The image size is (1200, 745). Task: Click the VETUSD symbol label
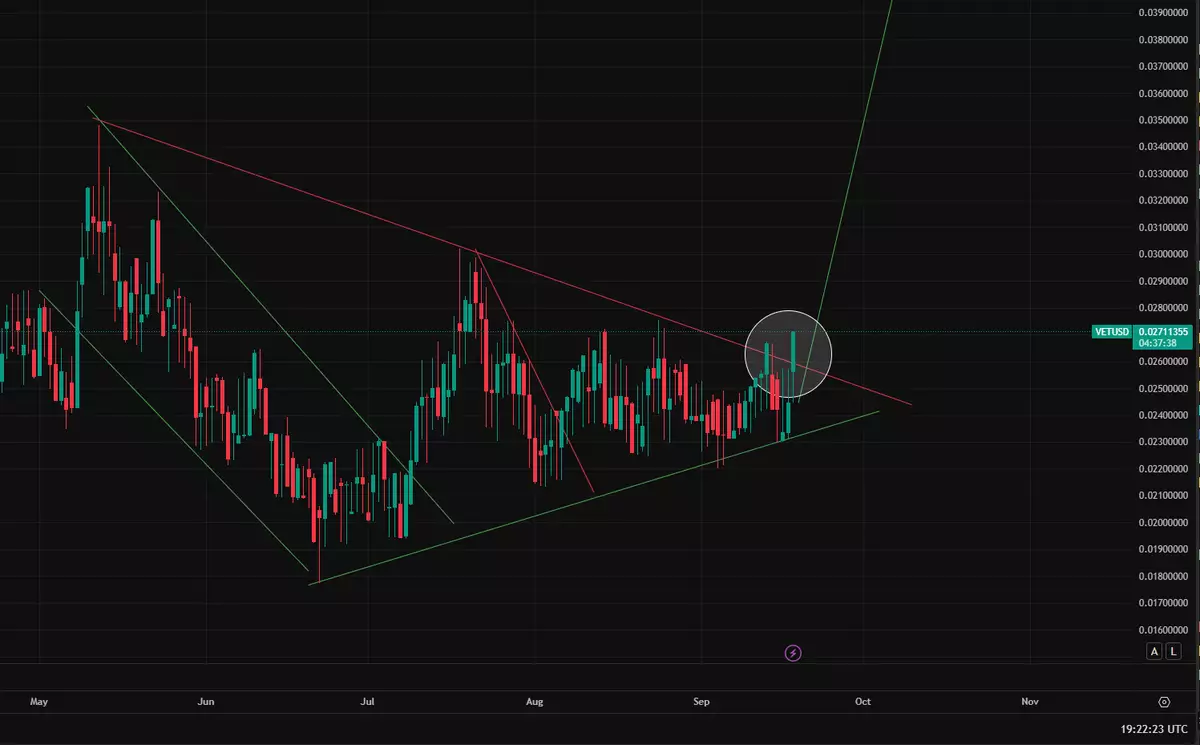coord(1112,331)
